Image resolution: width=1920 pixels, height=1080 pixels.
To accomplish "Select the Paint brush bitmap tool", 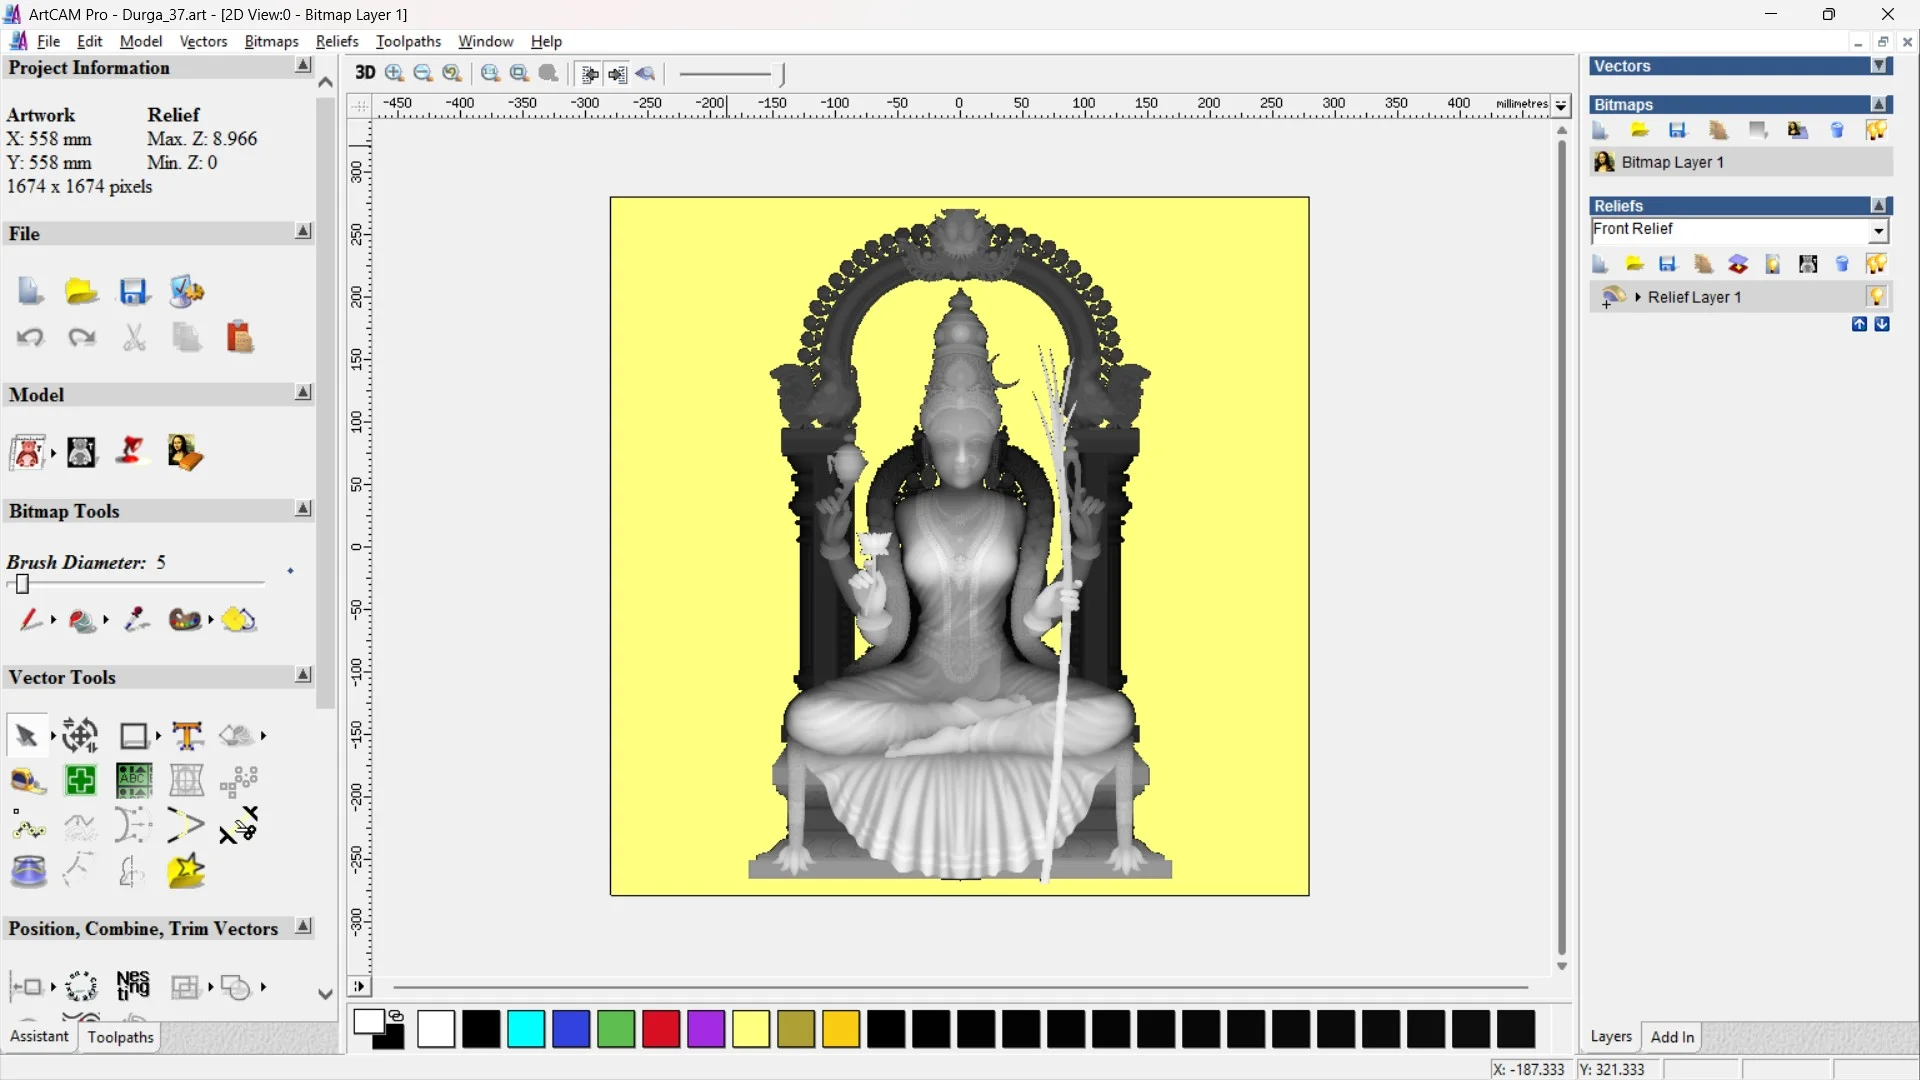I will coord(30,620).
